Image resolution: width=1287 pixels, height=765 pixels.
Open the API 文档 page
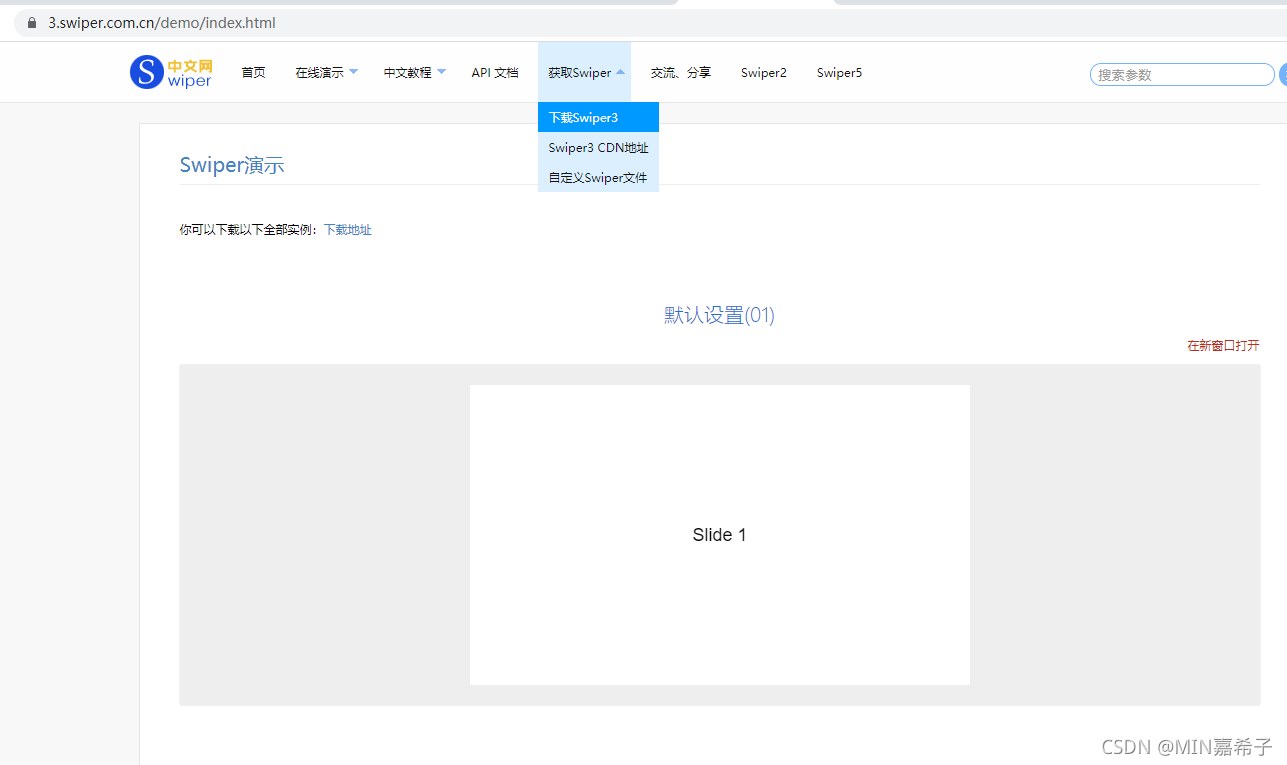495,72
